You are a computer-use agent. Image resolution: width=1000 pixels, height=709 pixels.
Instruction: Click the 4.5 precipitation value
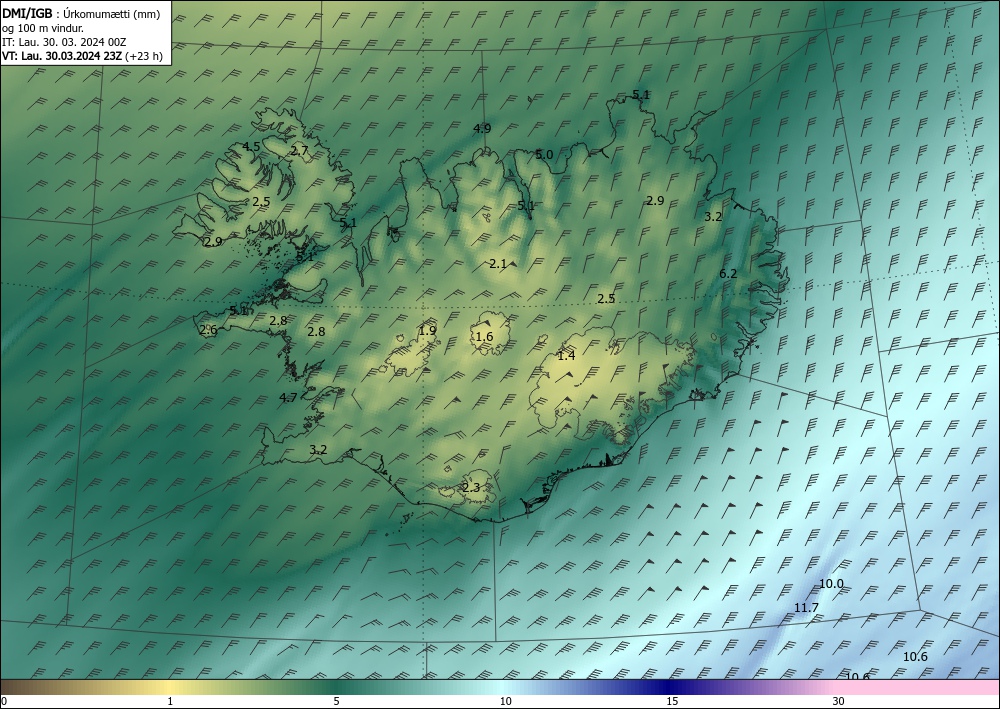[251, 147]
